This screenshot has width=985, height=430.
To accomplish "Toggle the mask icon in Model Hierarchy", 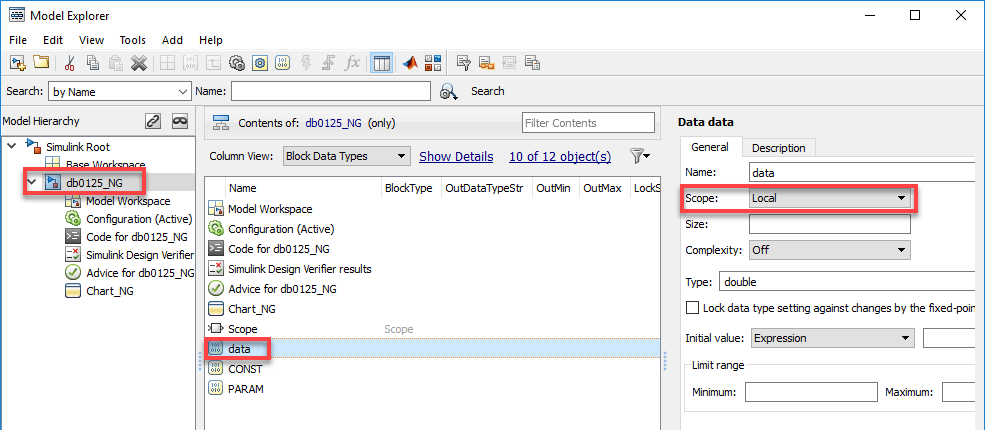I will (180, 121).
